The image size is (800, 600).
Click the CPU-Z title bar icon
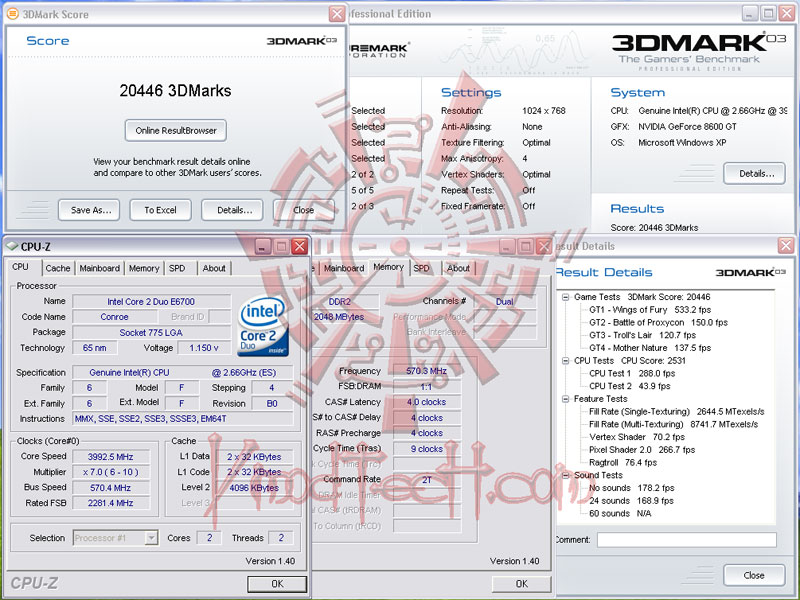tap(12, 246)
